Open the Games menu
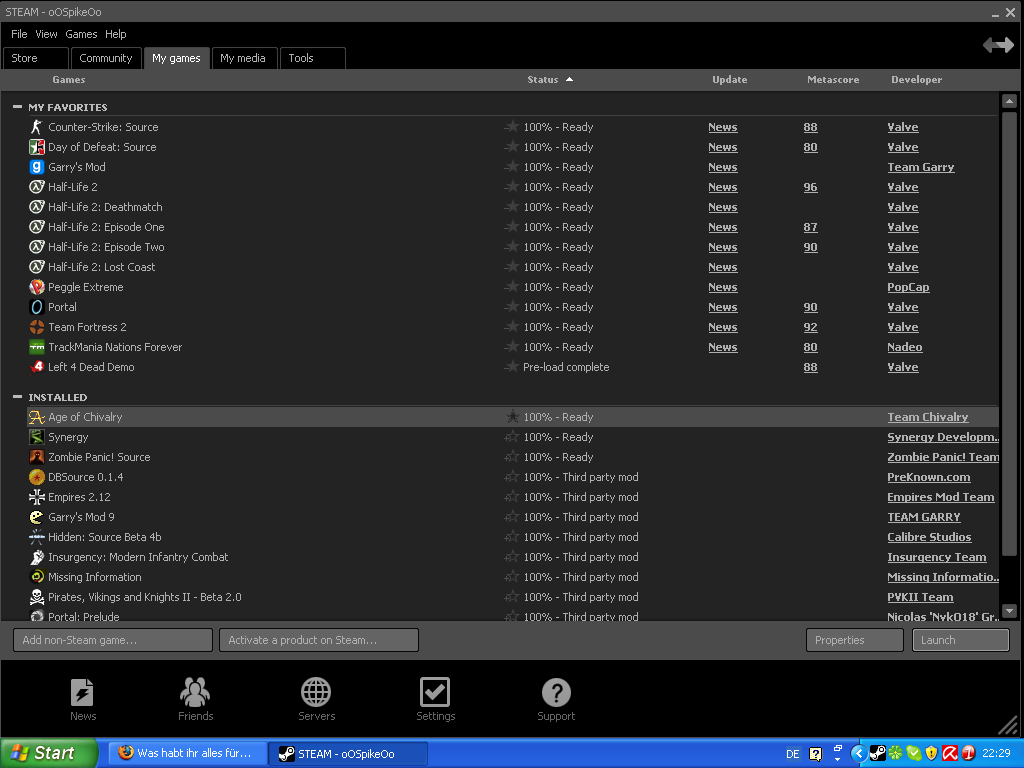Image resolution: width=1024 pixels, height=768 pixels. click(81, 34)
